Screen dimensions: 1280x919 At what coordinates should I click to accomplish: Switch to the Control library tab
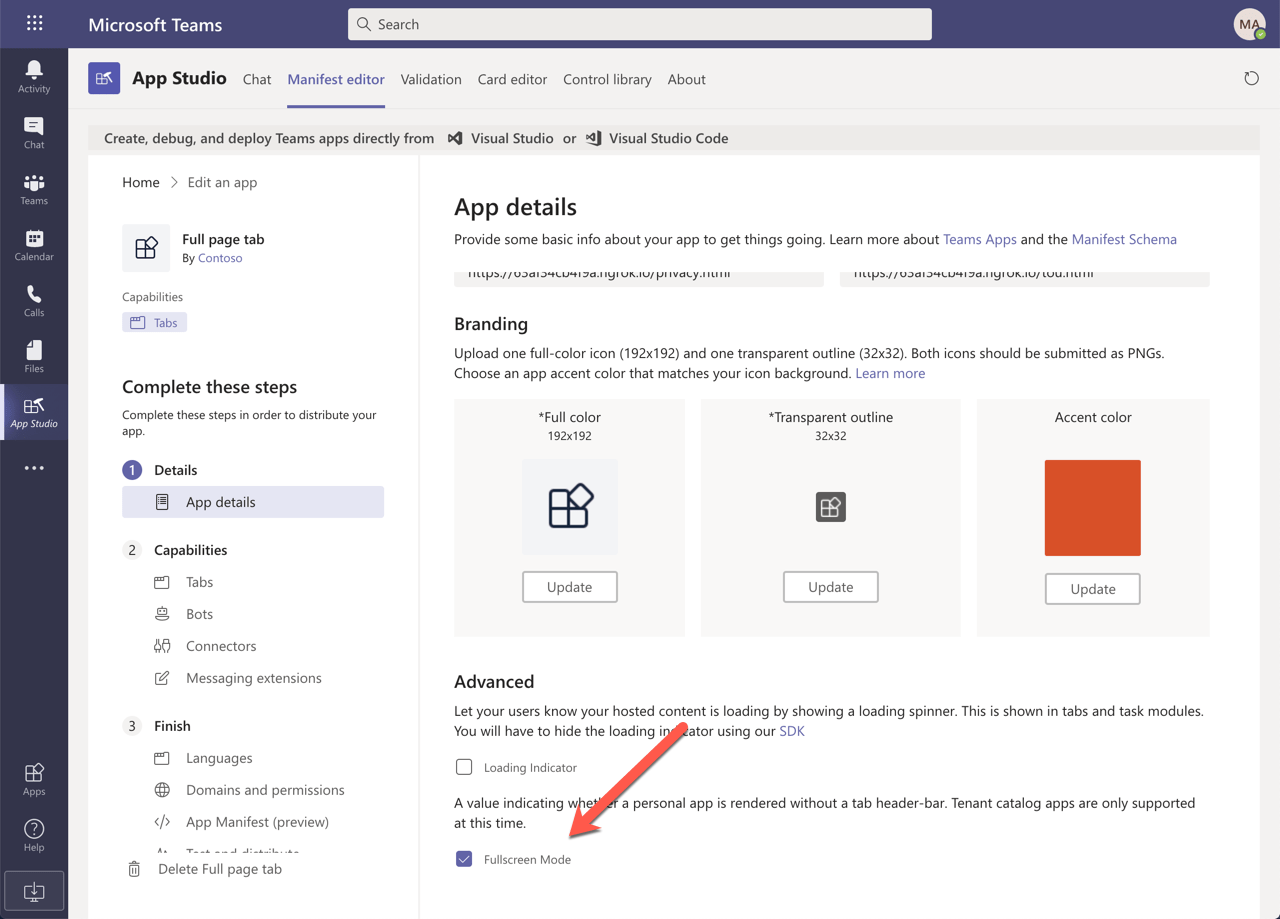pyautogui.click(x=607, y=79)
